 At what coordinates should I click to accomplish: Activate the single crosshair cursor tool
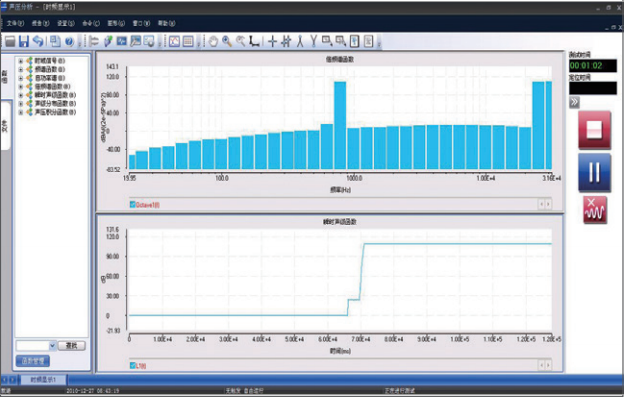coord(273,41)
